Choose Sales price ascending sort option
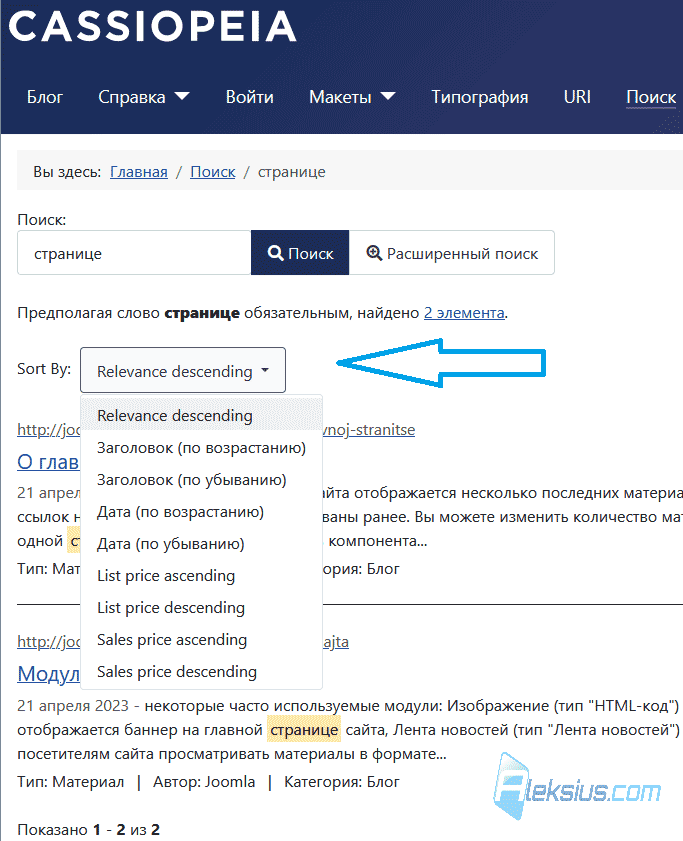This screenshot has width=683, height=841. point(201,639)
